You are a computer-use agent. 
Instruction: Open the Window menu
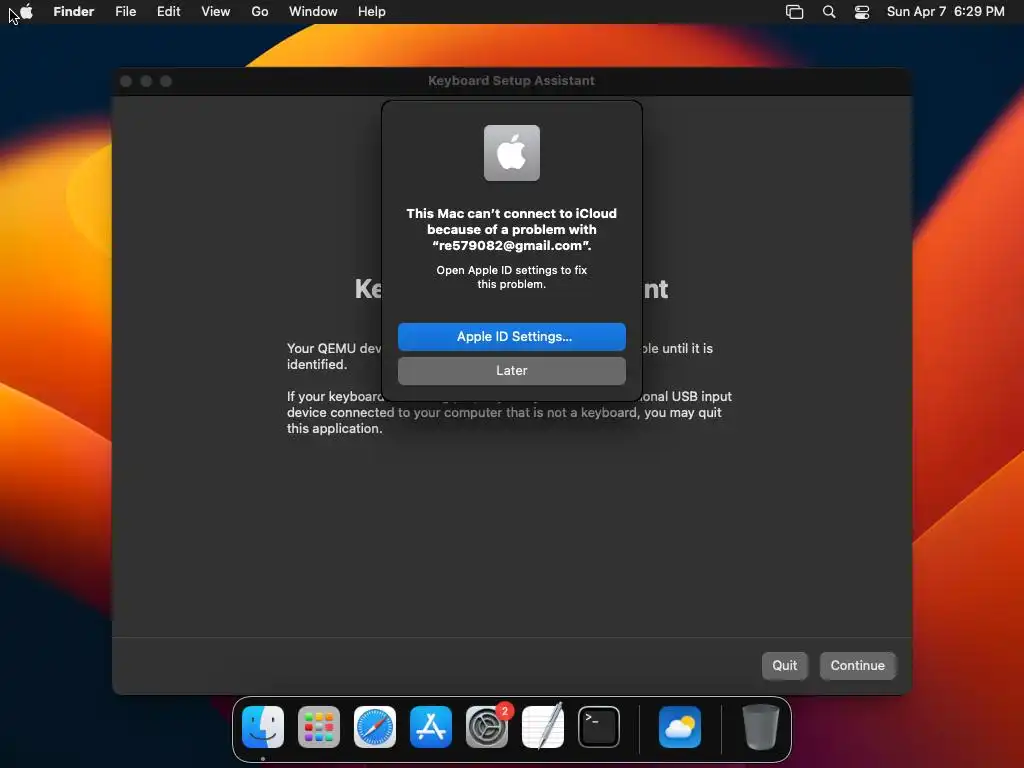click(313, 11)
